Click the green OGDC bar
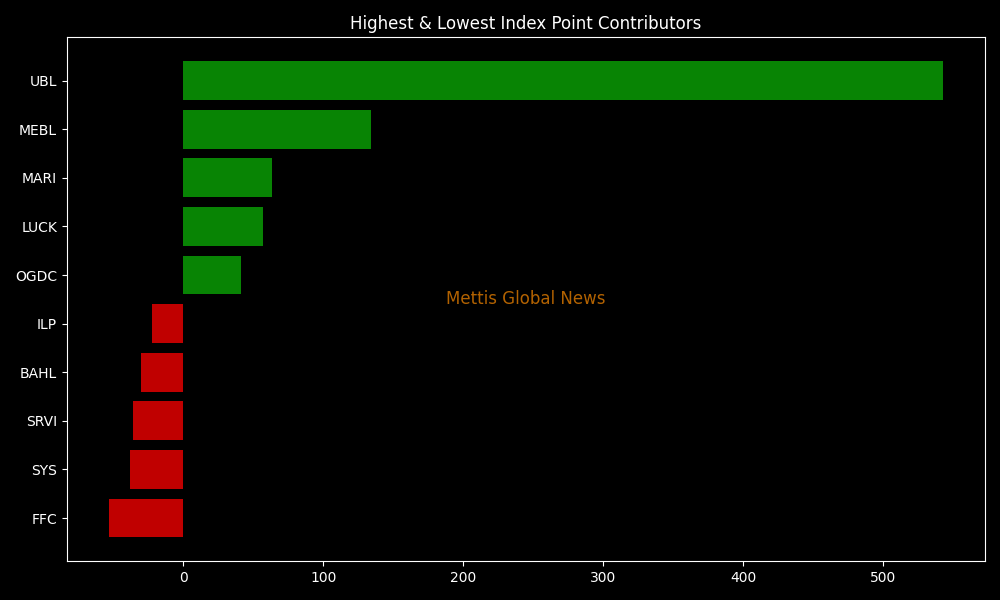 [212, 275]
